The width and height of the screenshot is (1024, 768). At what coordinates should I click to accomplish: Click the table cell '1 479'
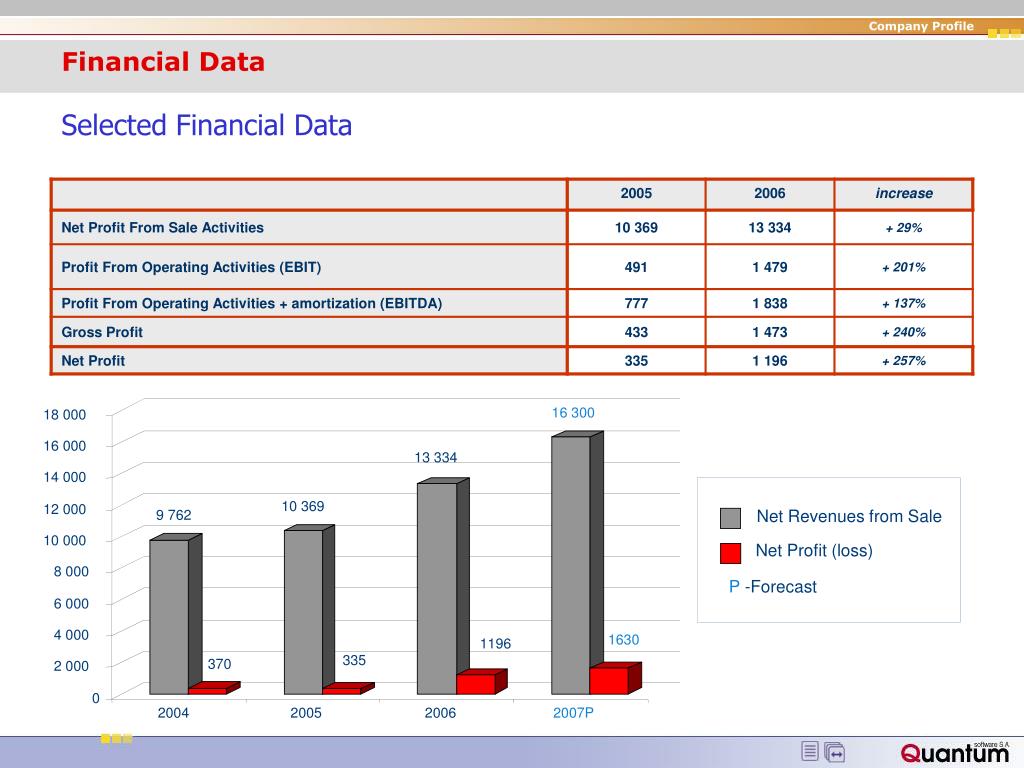[x=769, y=267]
